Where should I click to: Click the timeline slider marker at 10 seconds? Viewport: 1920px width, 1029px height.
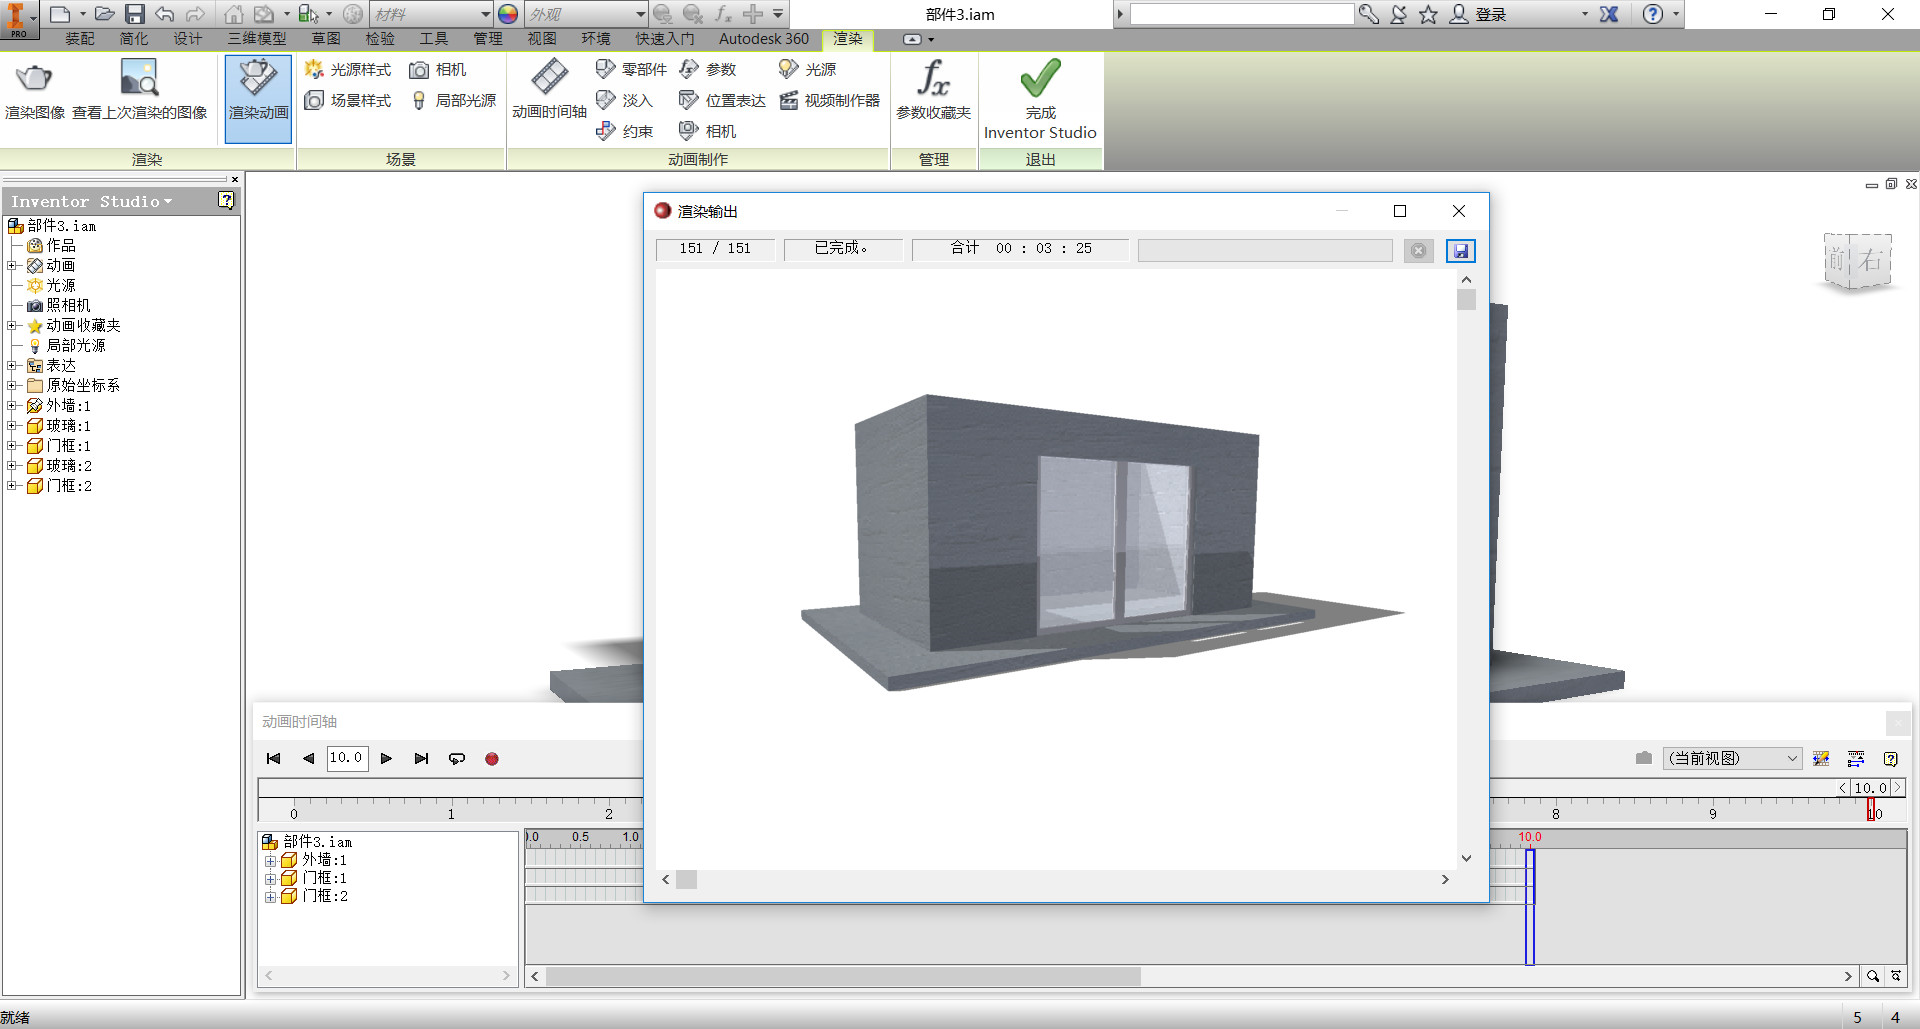[1871, 811]
